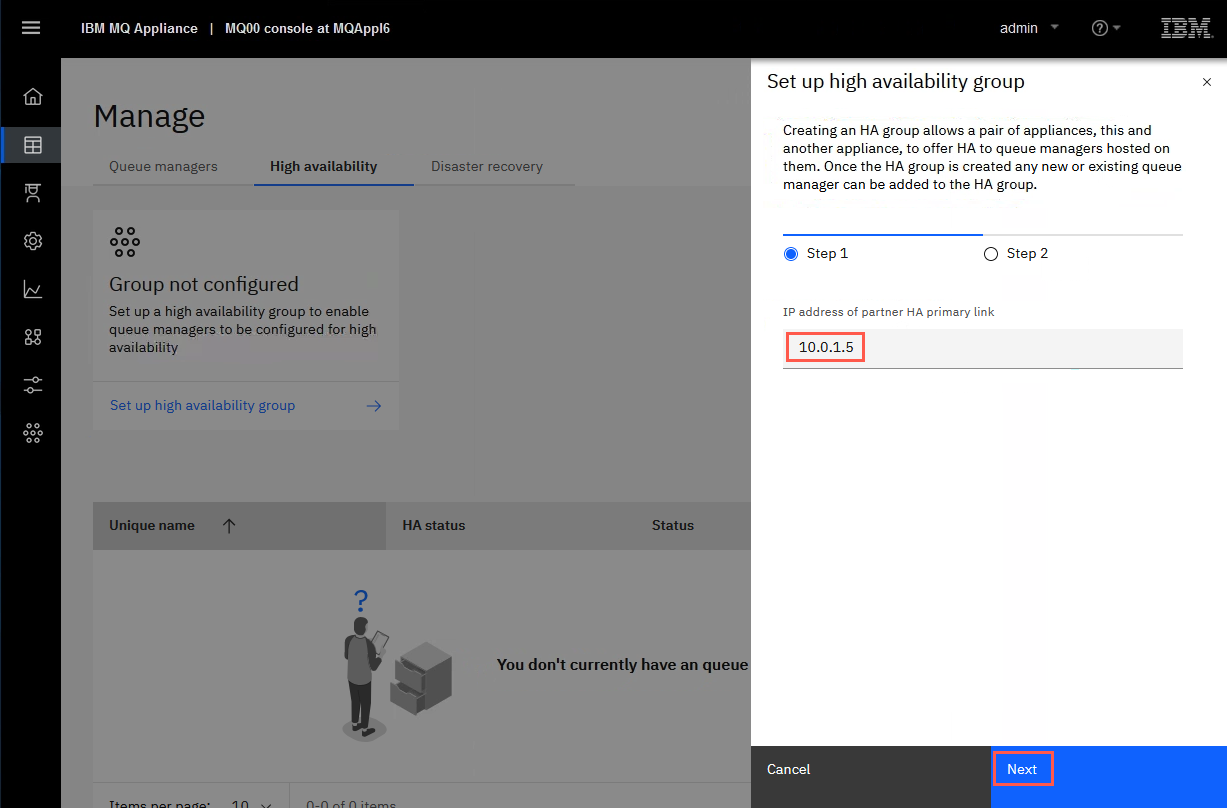The image size is (1227, 808).
Task: Switch to the High availability tab
Action: 324,166
